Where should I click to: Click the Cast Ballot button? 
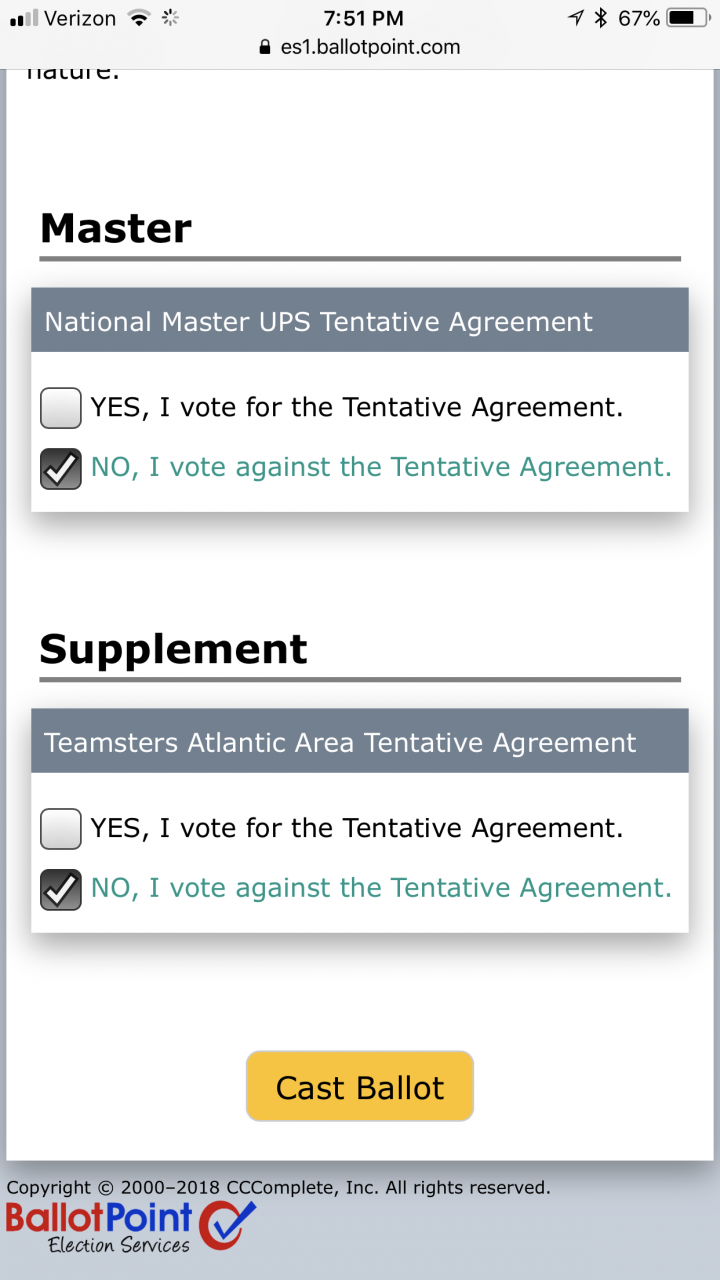coord(360,1086)
